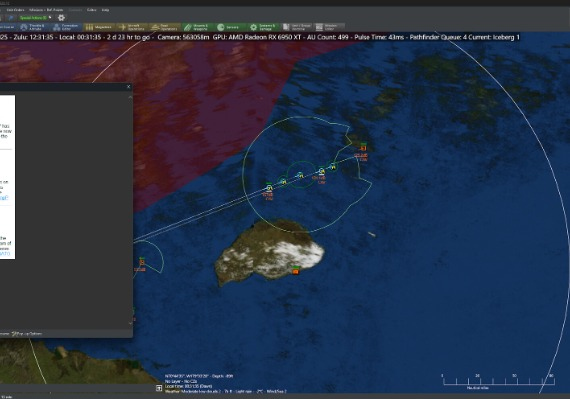Select the orange hostile contact northeast of convoy
The image size is (570, 399).
(363, 148)
